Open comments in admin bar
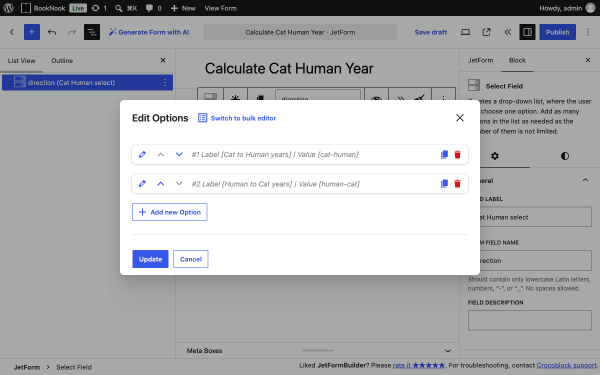The width and height of the screenshot is (600, 375). click(153, 8)
